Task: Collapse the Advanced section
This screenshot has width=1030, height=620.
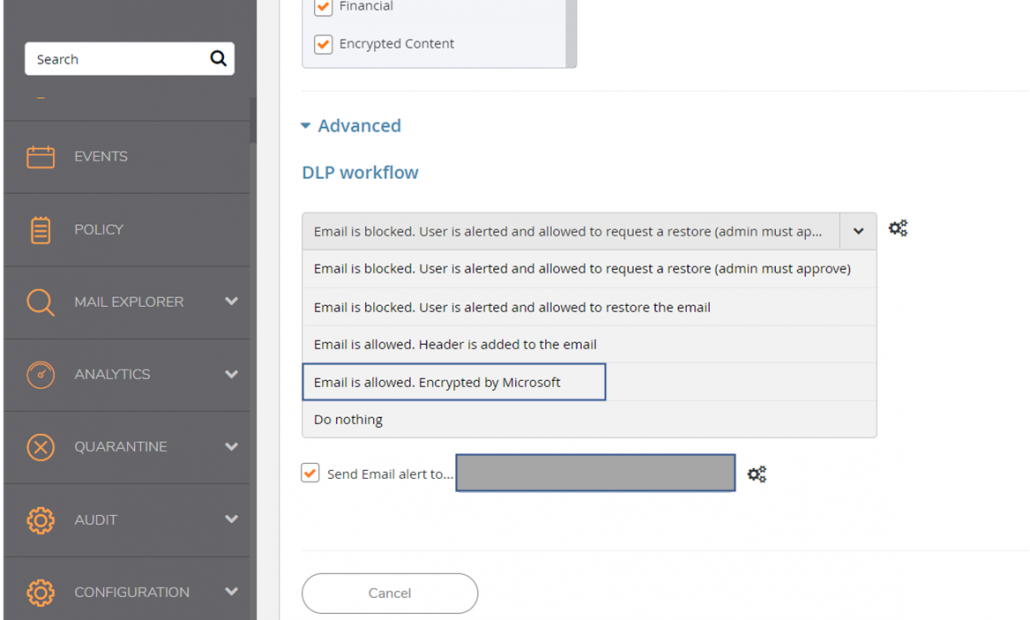Action: 306,126
